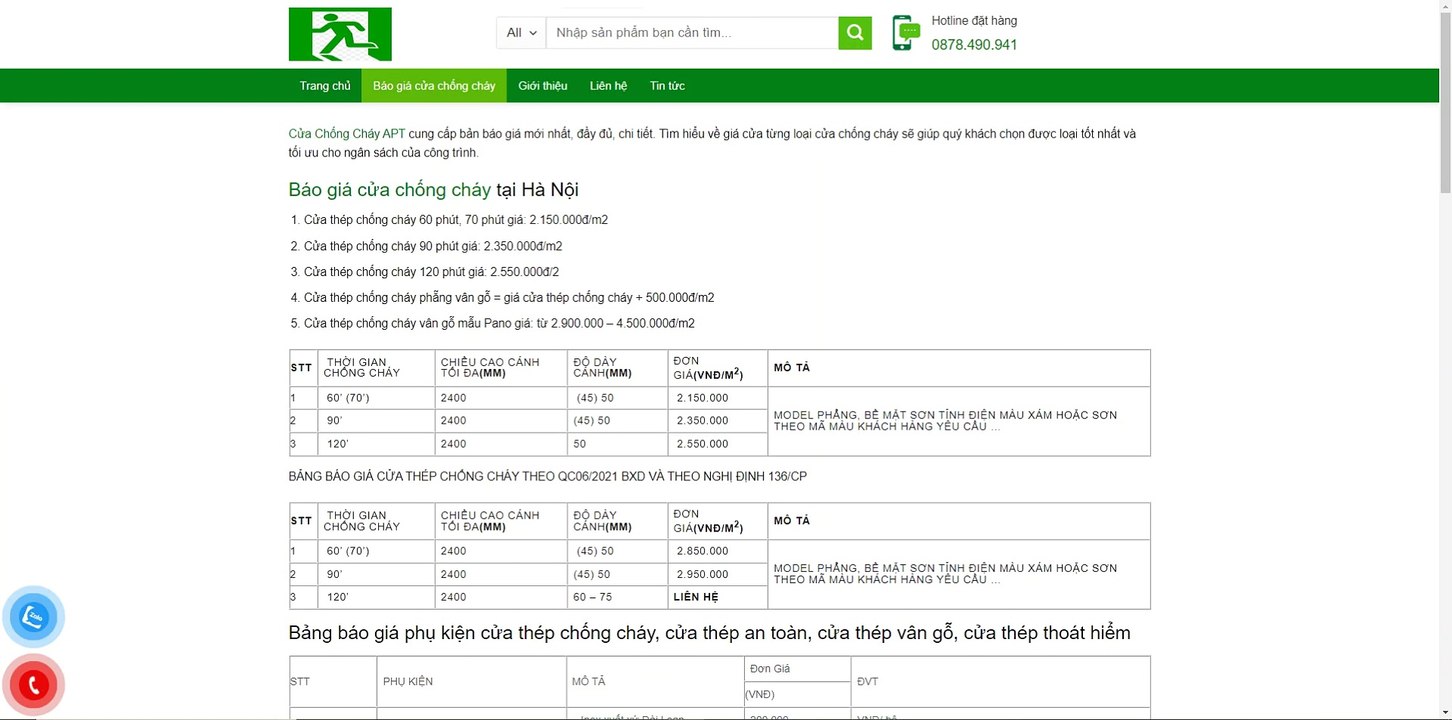Click price cell 2.550.000 in first table
Viewport: 1452px width, 720px height.
tap(718, 444)
